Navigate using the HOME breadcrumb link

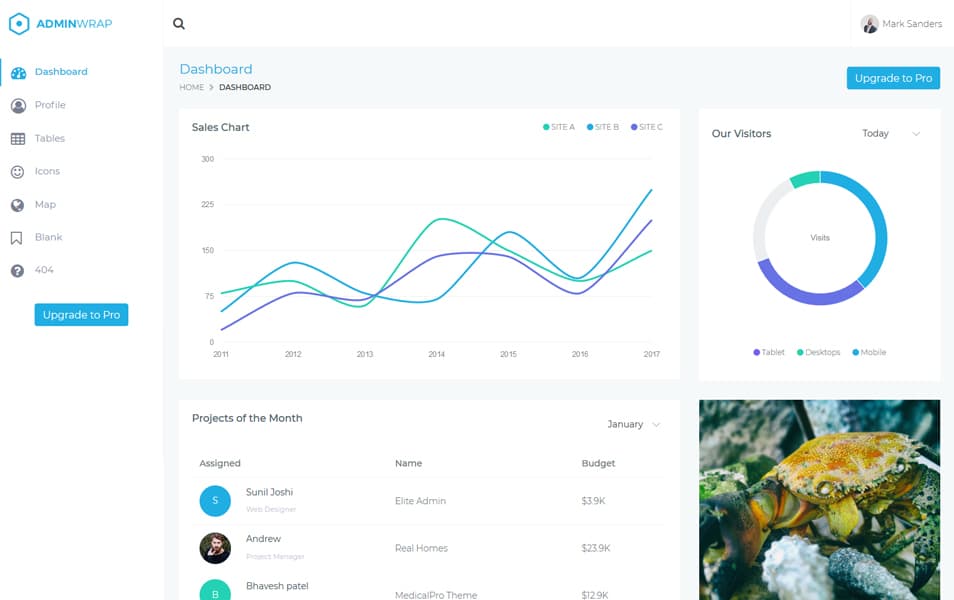tap(191, 87)
